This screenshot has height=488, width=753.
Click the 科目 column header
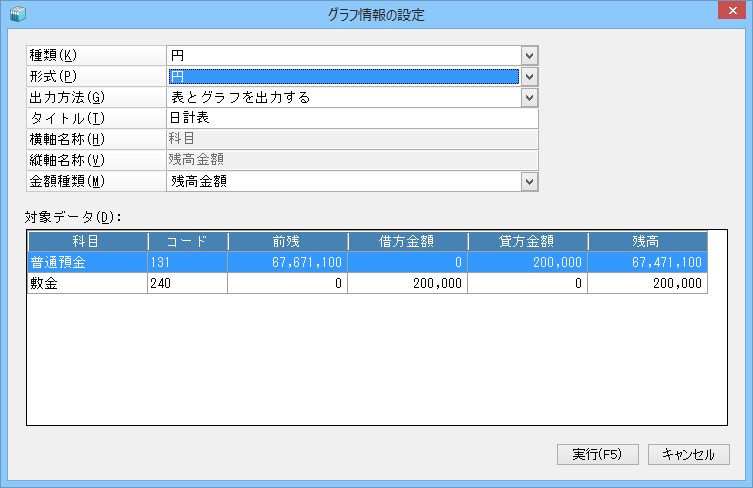click(87, 241)
